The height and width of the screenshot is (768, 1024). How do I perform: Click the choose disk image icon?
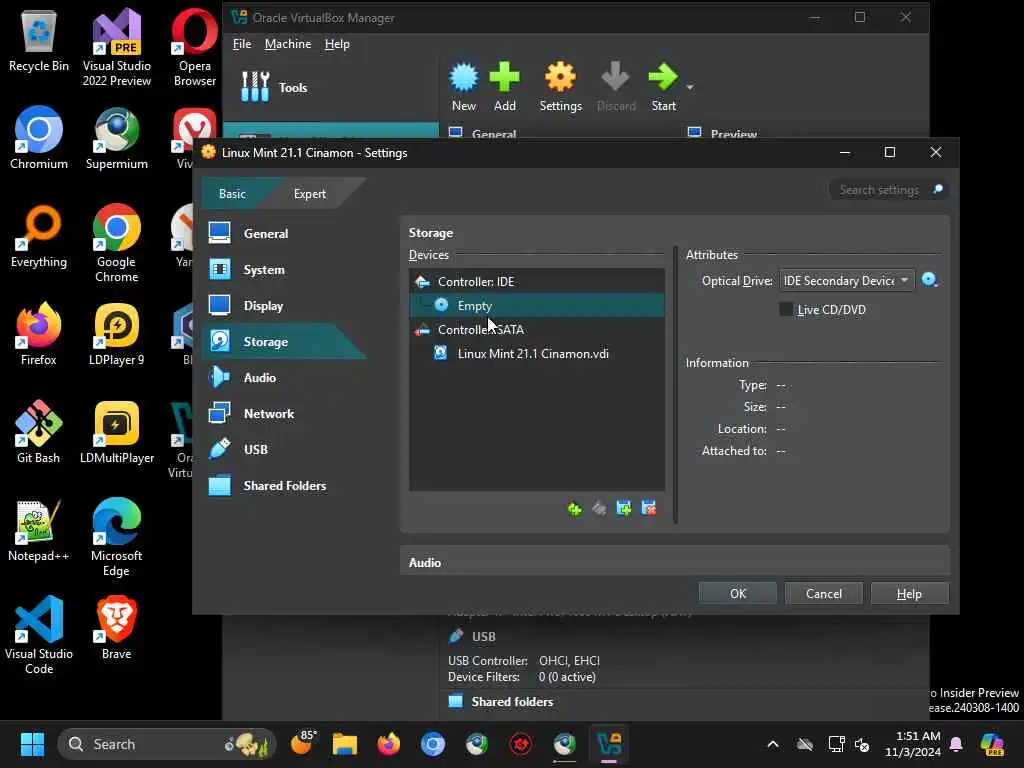[929, 280]
